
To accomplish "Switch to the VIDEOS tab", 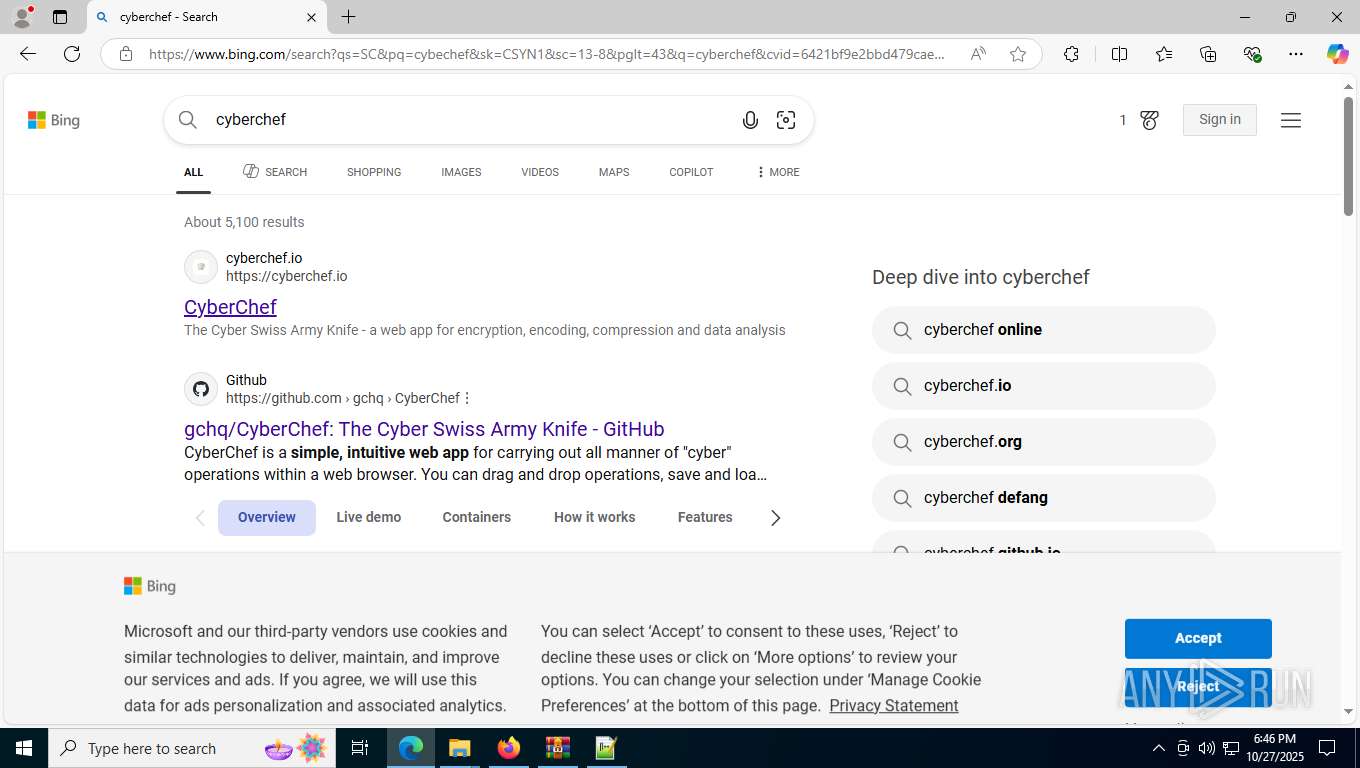I will 540,172.
